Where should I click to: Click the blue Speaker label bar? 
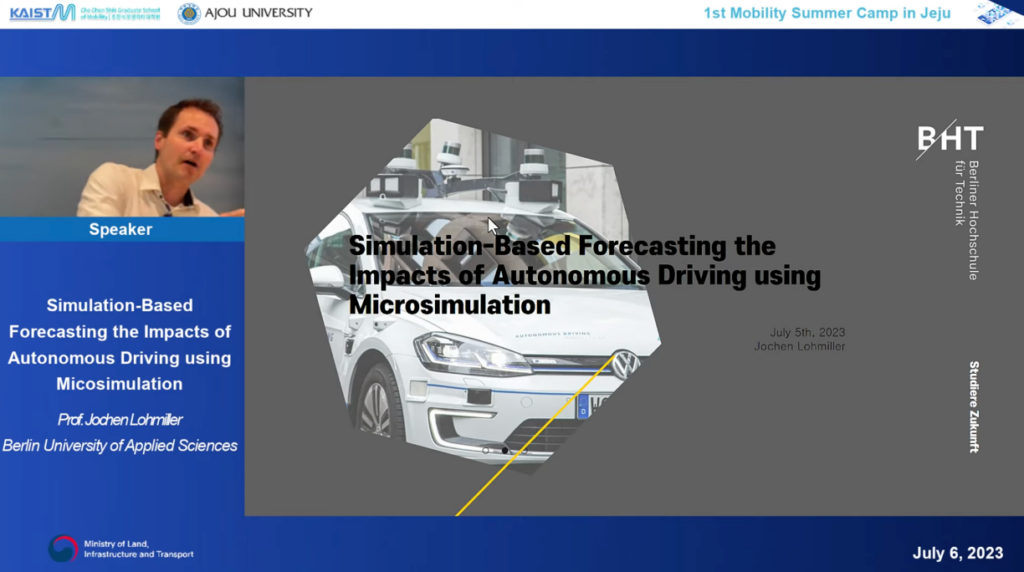[121, 229]
